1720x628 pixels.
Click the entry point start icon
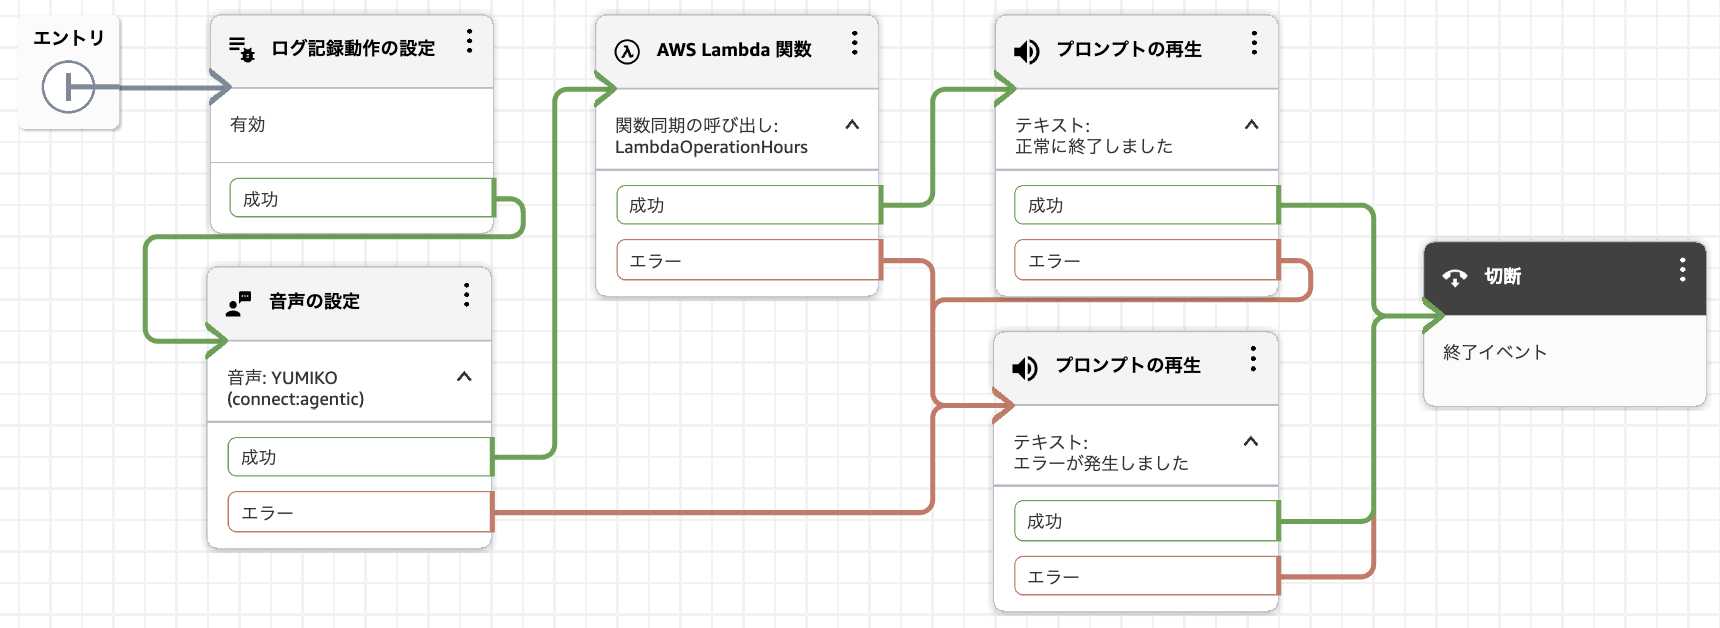68,87
